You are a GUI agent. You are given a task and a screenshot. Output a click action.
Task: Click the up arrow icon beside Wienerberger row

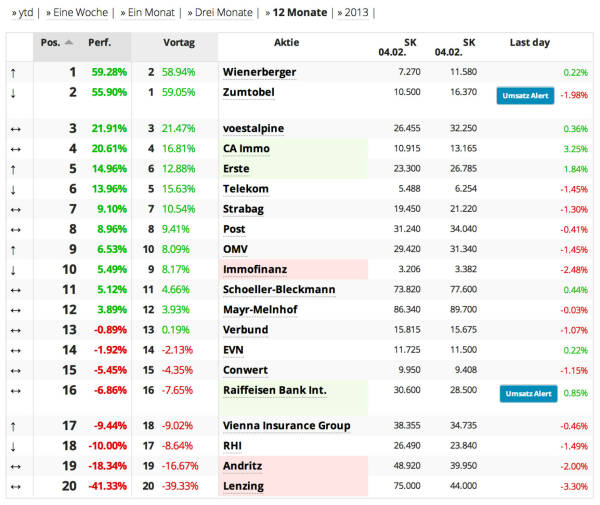[12, 73]
